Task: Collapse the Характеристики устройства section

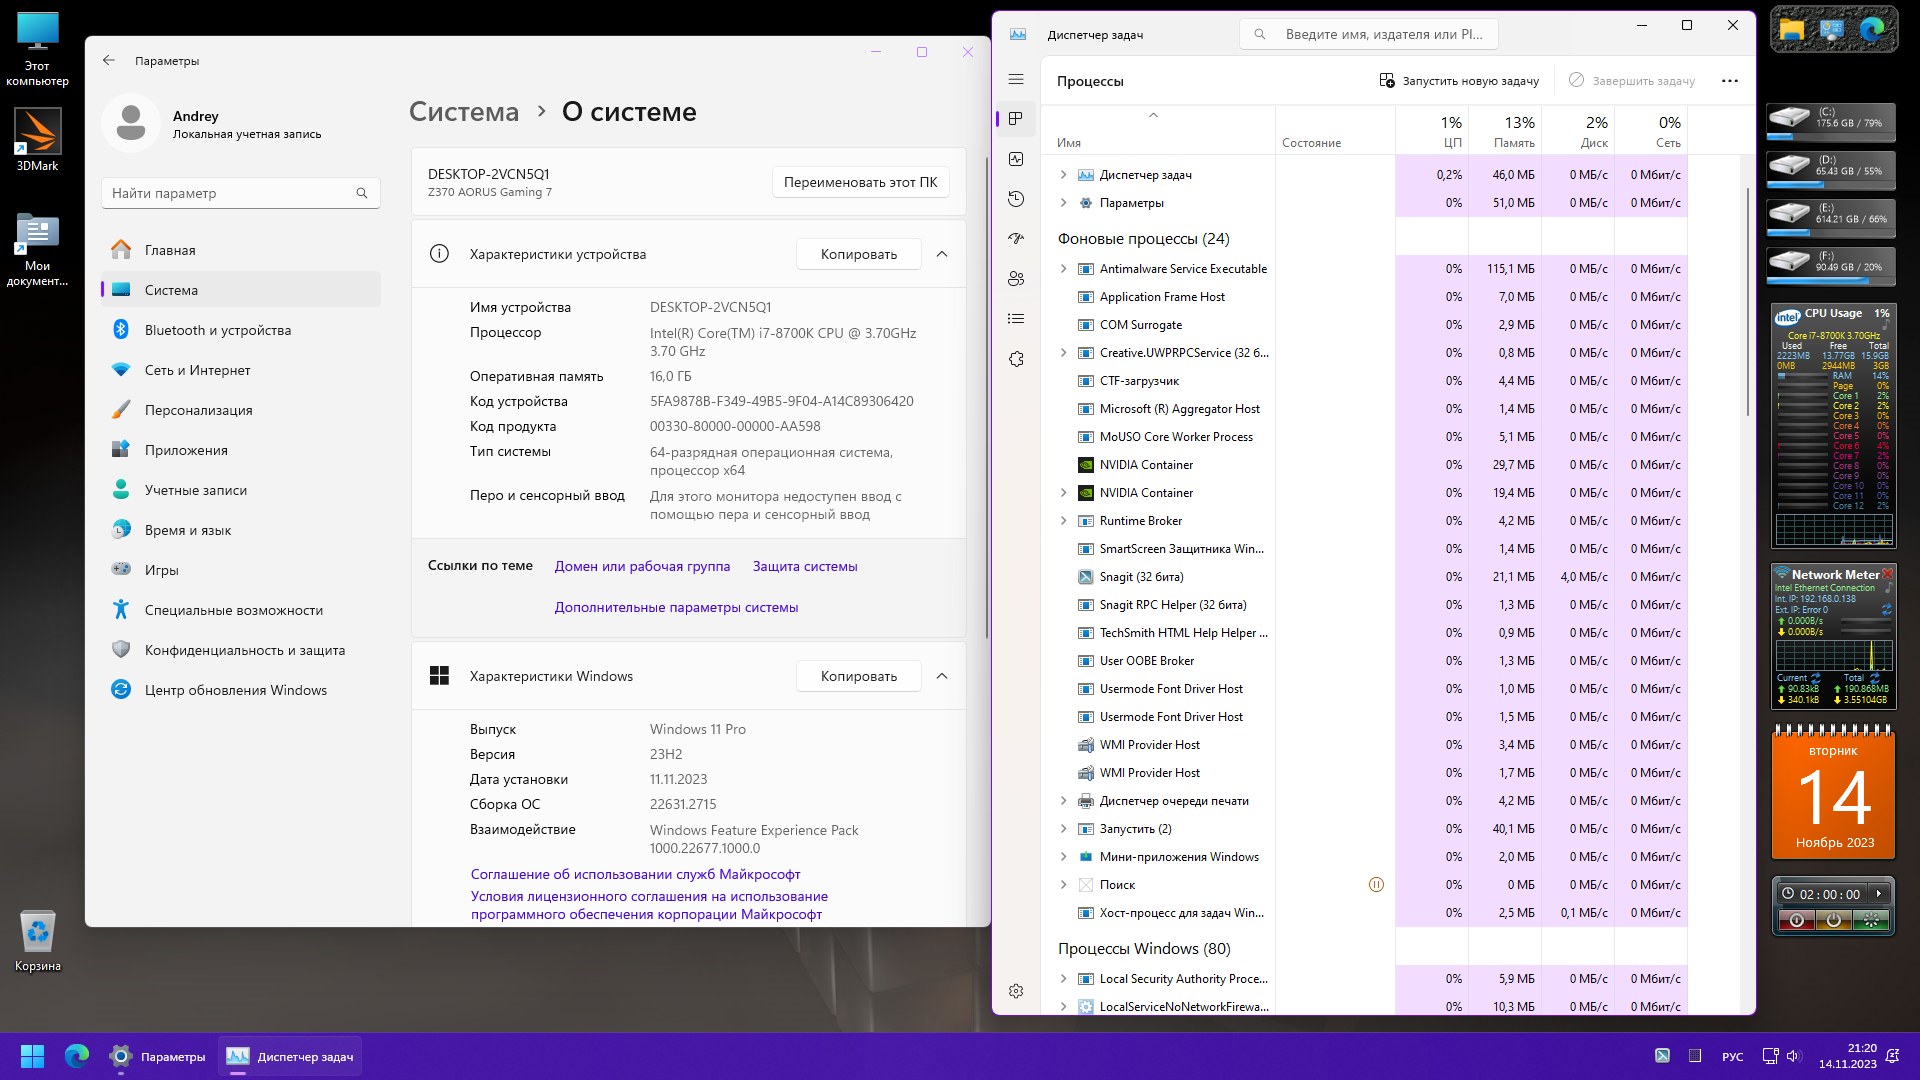Action: point(941,254)
